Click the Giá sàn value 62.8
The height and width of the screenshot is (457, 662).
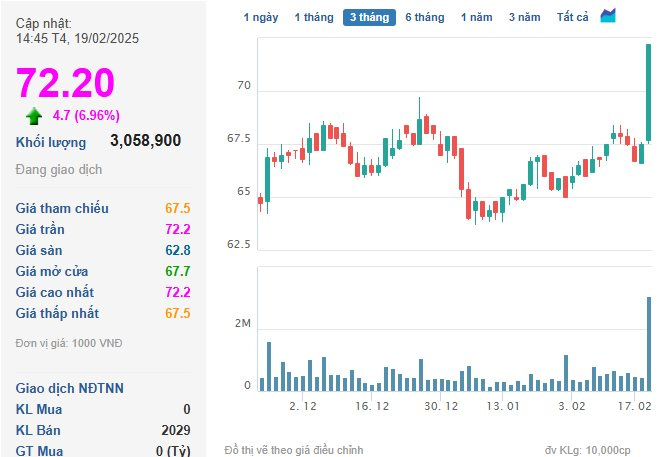(178, 250)
